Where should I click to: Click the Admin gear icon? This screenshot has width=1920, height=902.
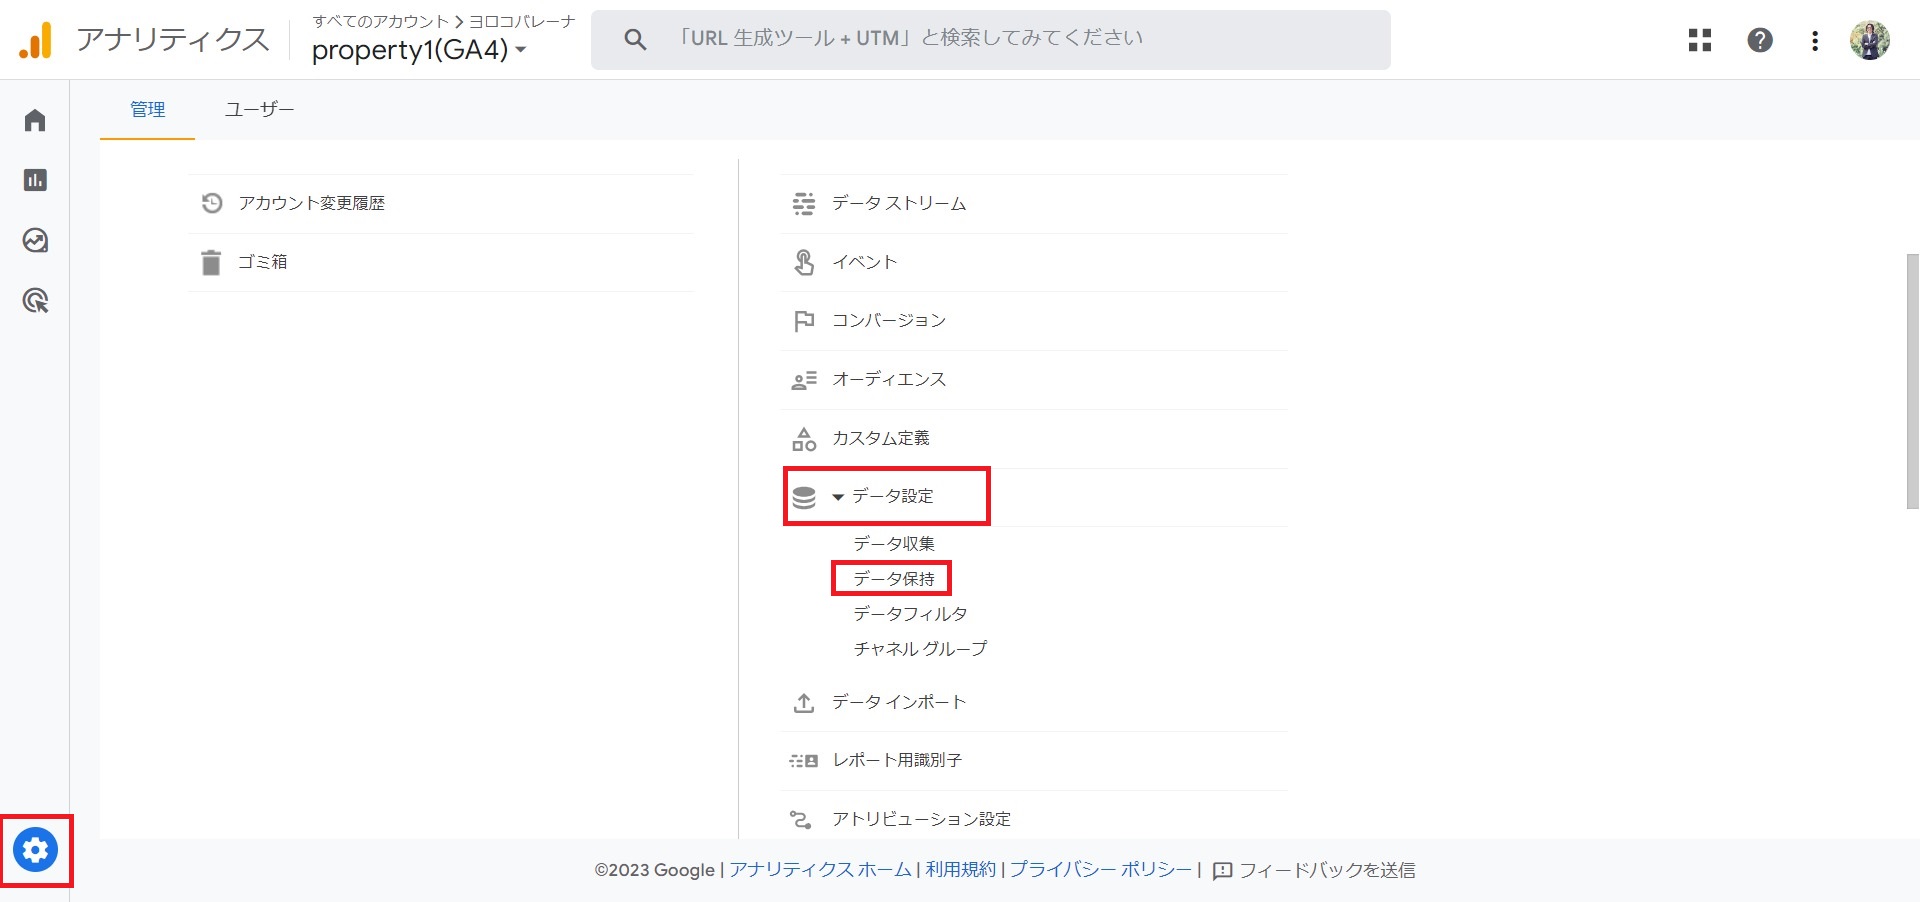tap(36, 850)
